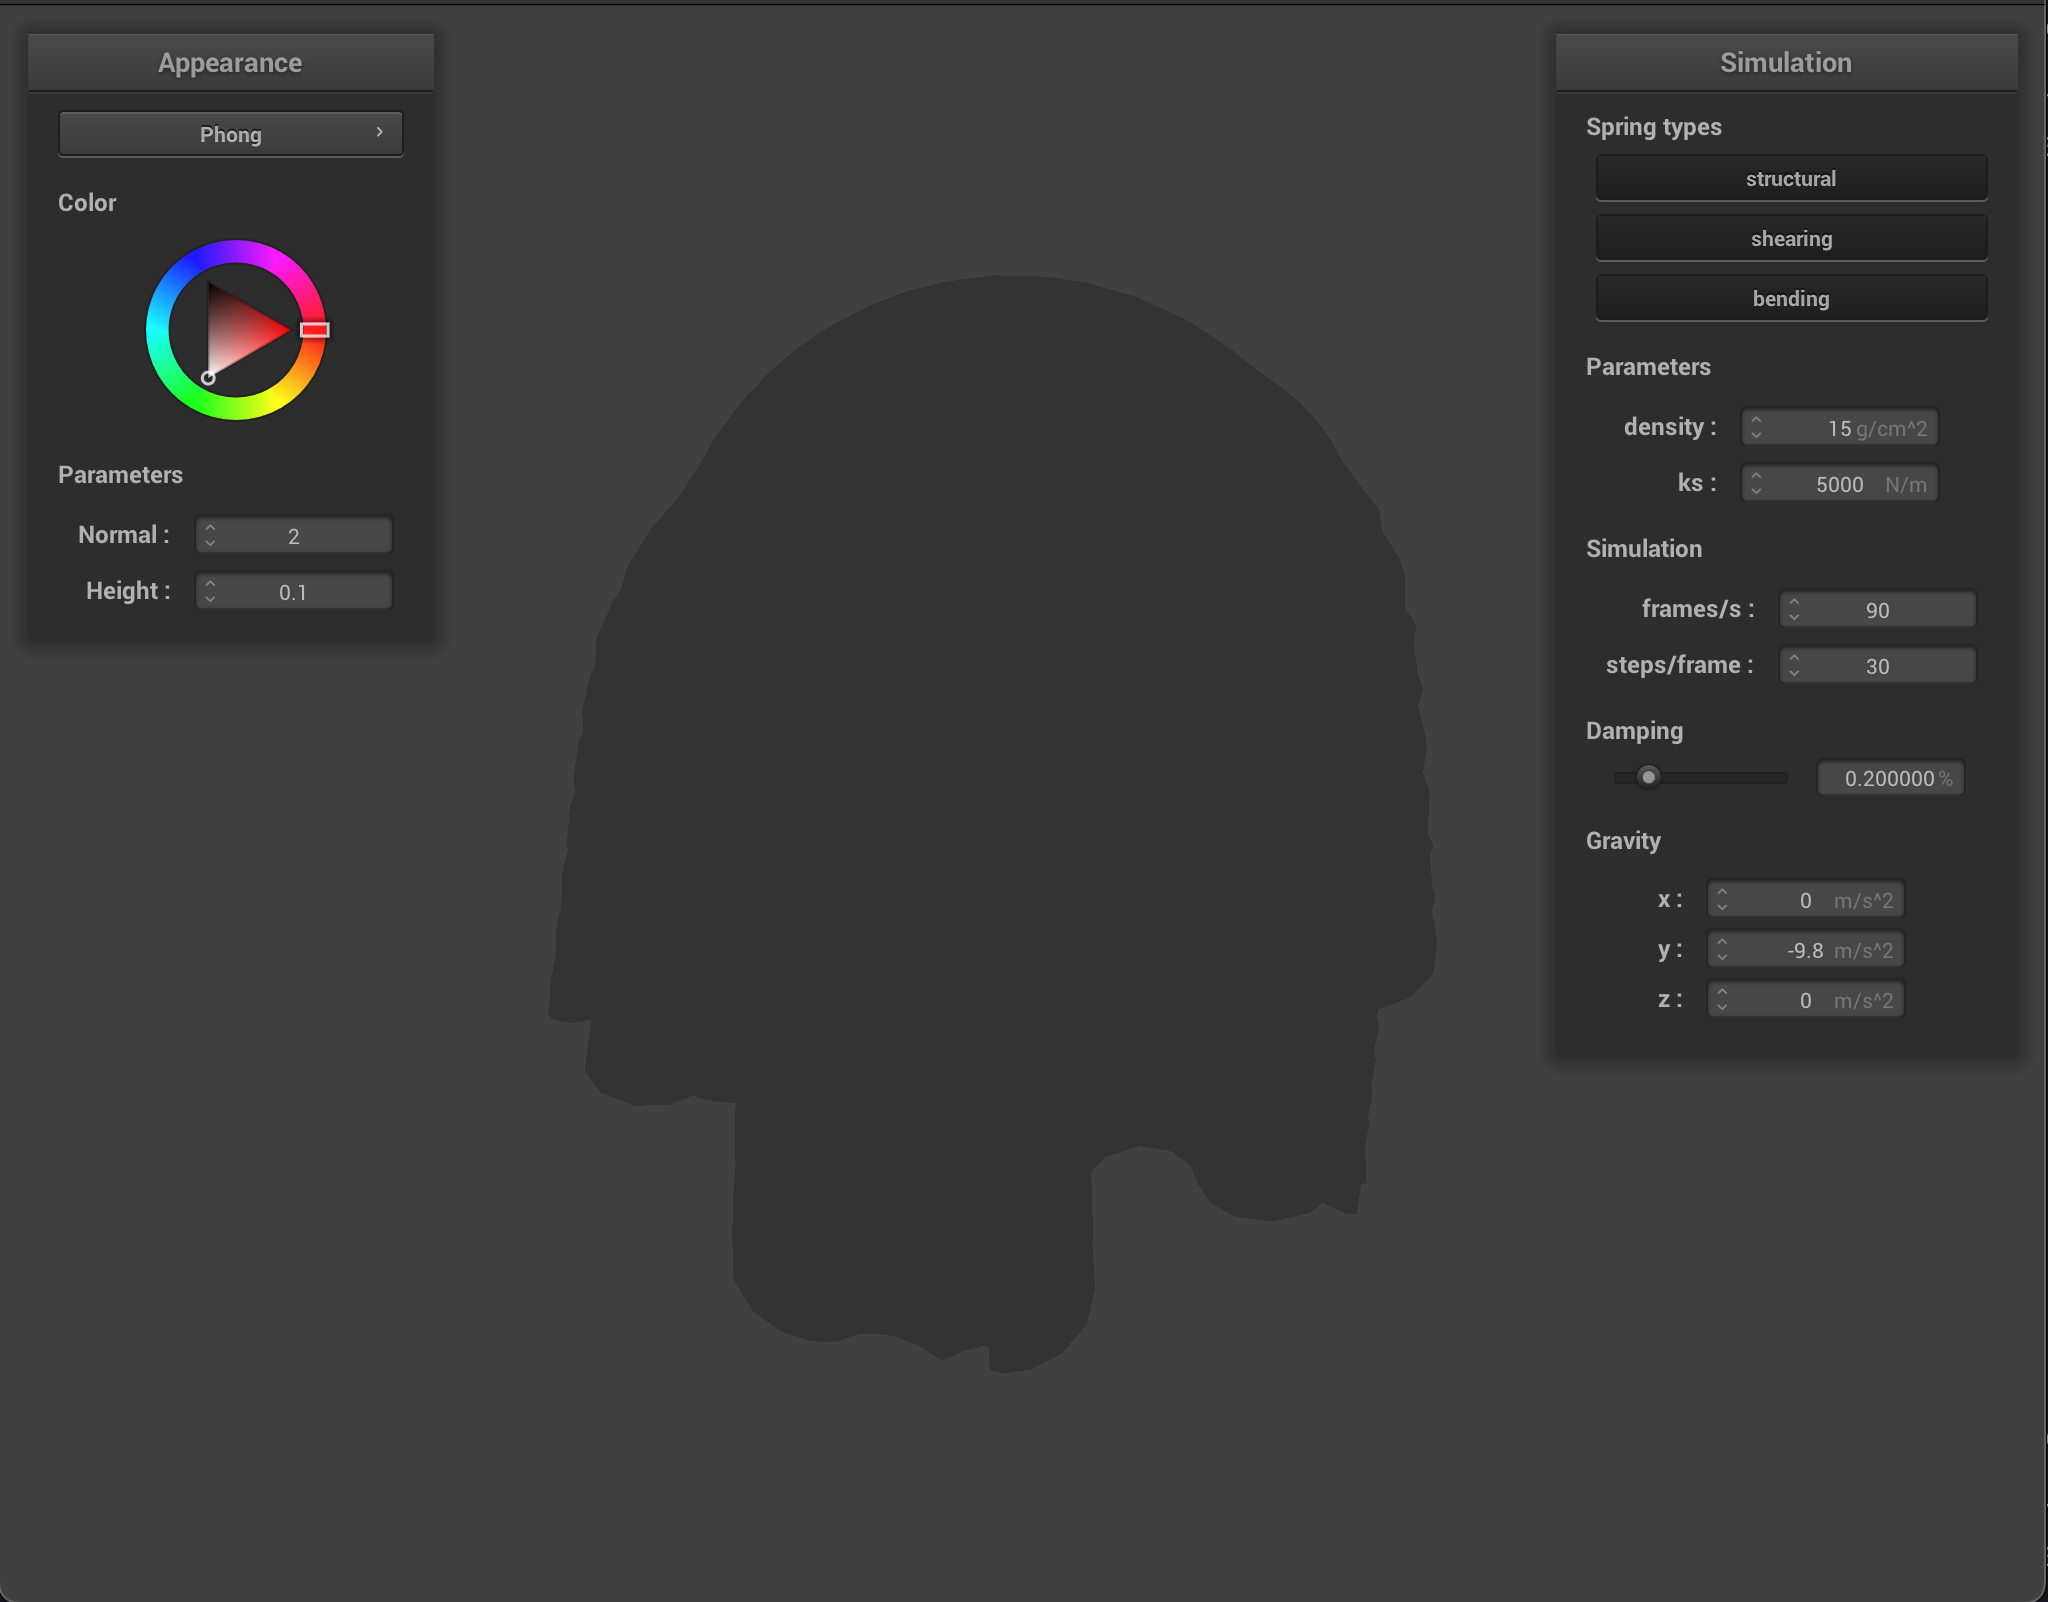Decrease the gravity y component
This screenshot has height=1602, width=2048.
pos(1721,956)
